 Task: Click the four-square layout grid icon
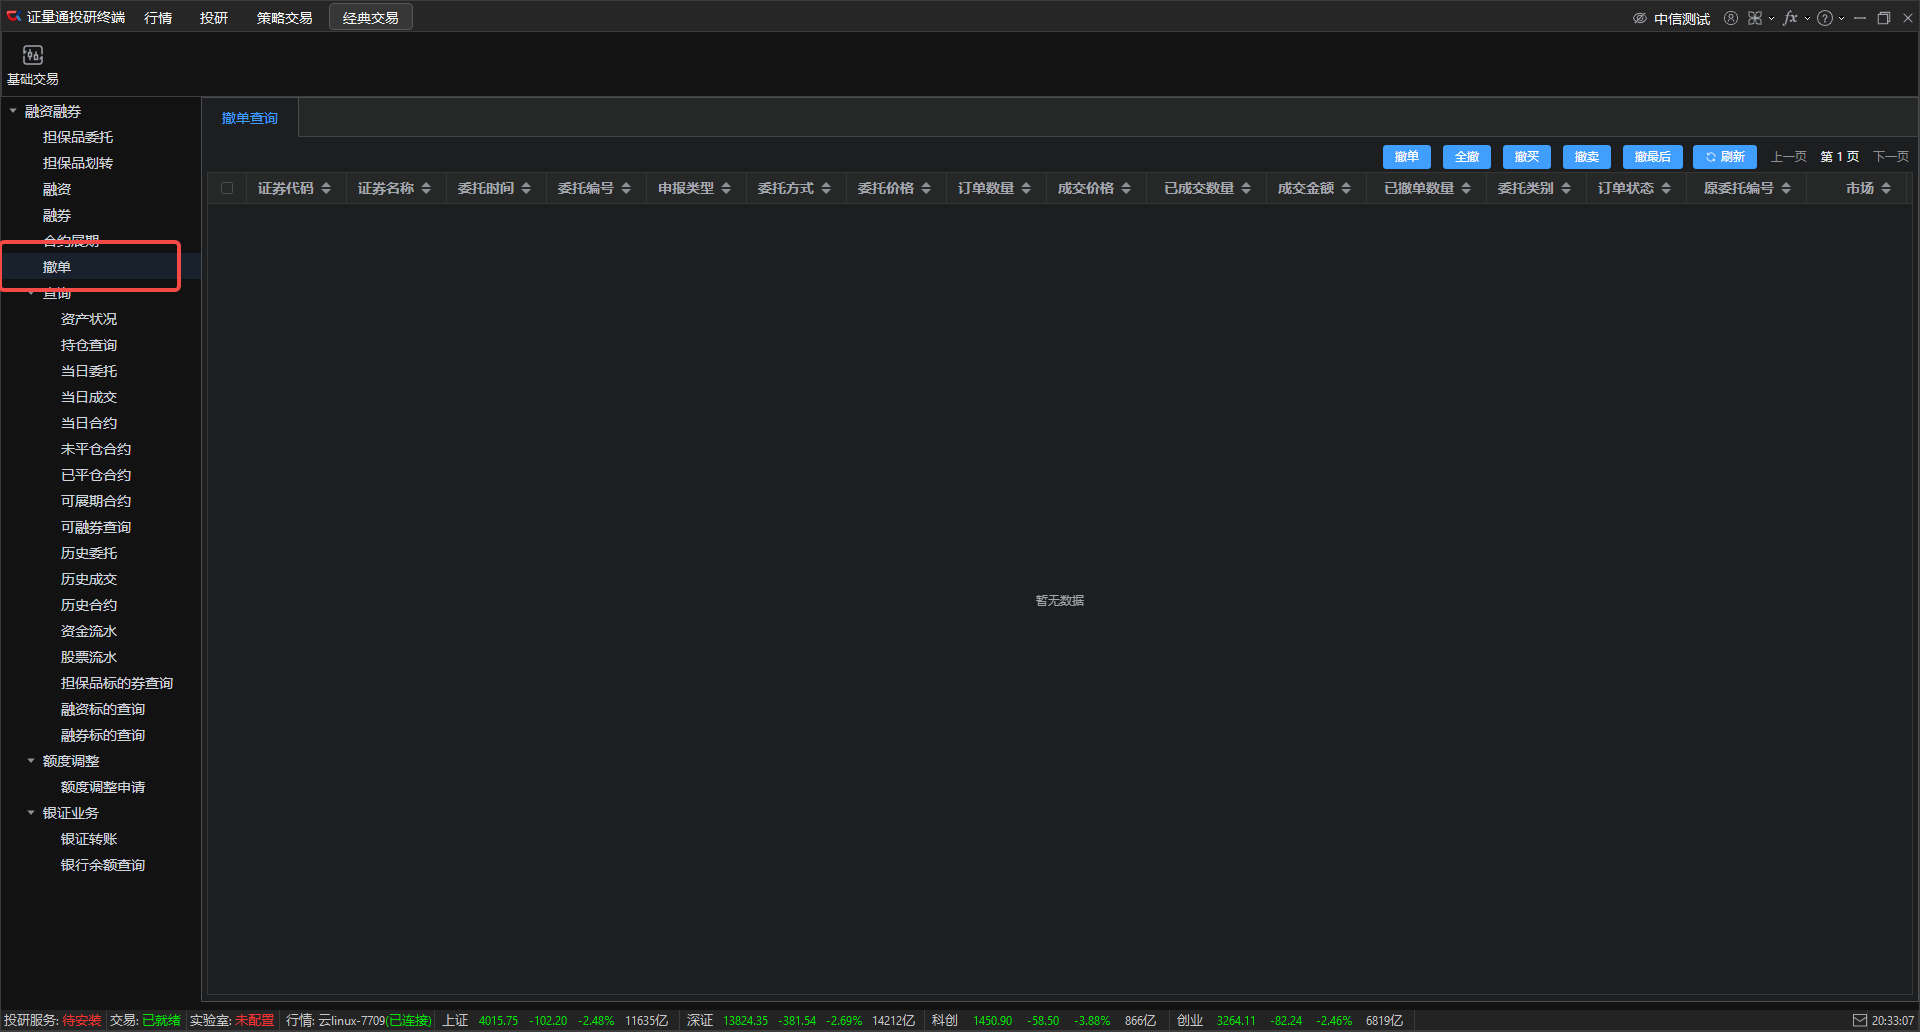(1754, 18)
